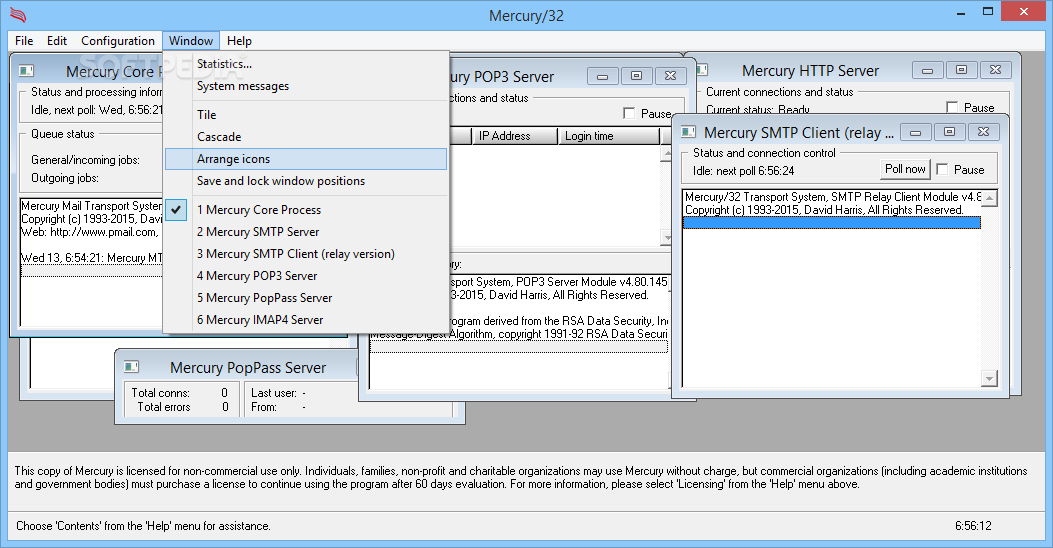Select Statistics... from Window menu
Image resolution: width=1053 pixels, height=548 pixels.
306,64
